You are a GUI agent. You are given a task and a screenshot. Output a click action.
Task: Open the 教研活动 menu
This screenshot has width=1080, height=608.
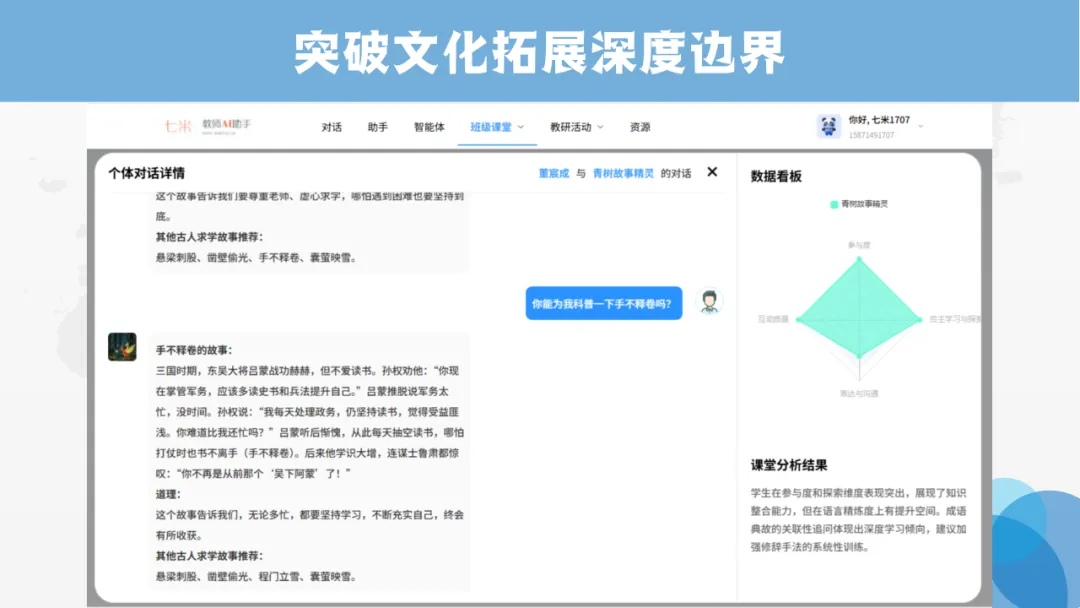(x=570, y=127)
